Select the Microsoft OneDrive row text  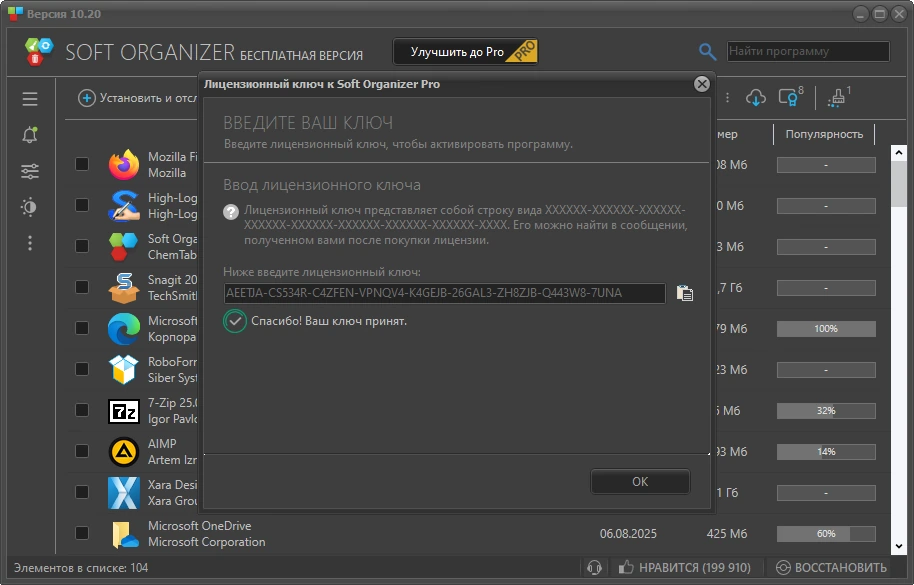coord(206,534)
